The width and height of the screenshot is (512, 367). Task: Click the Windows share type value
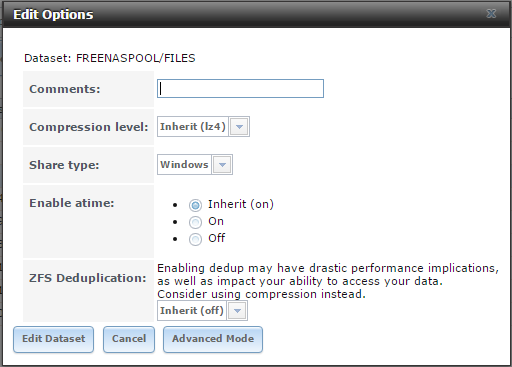(x=184, y=165)
